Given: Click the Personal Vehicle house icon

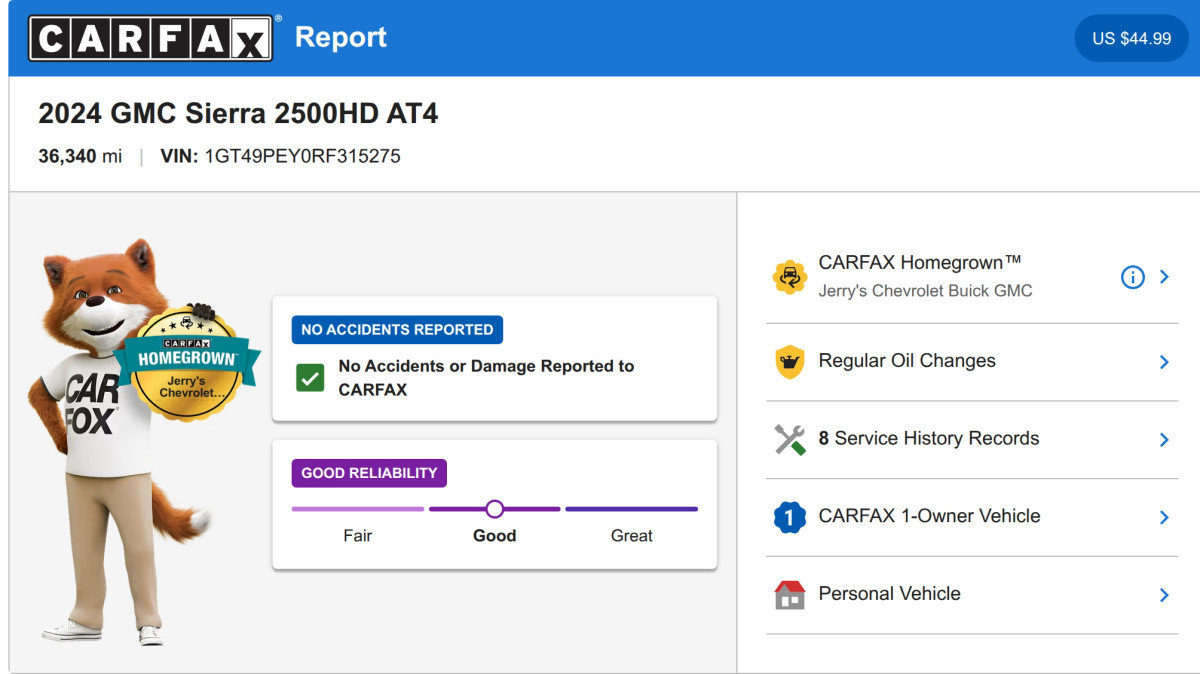Looking at the screenshot, I should [x=790, y=595].
